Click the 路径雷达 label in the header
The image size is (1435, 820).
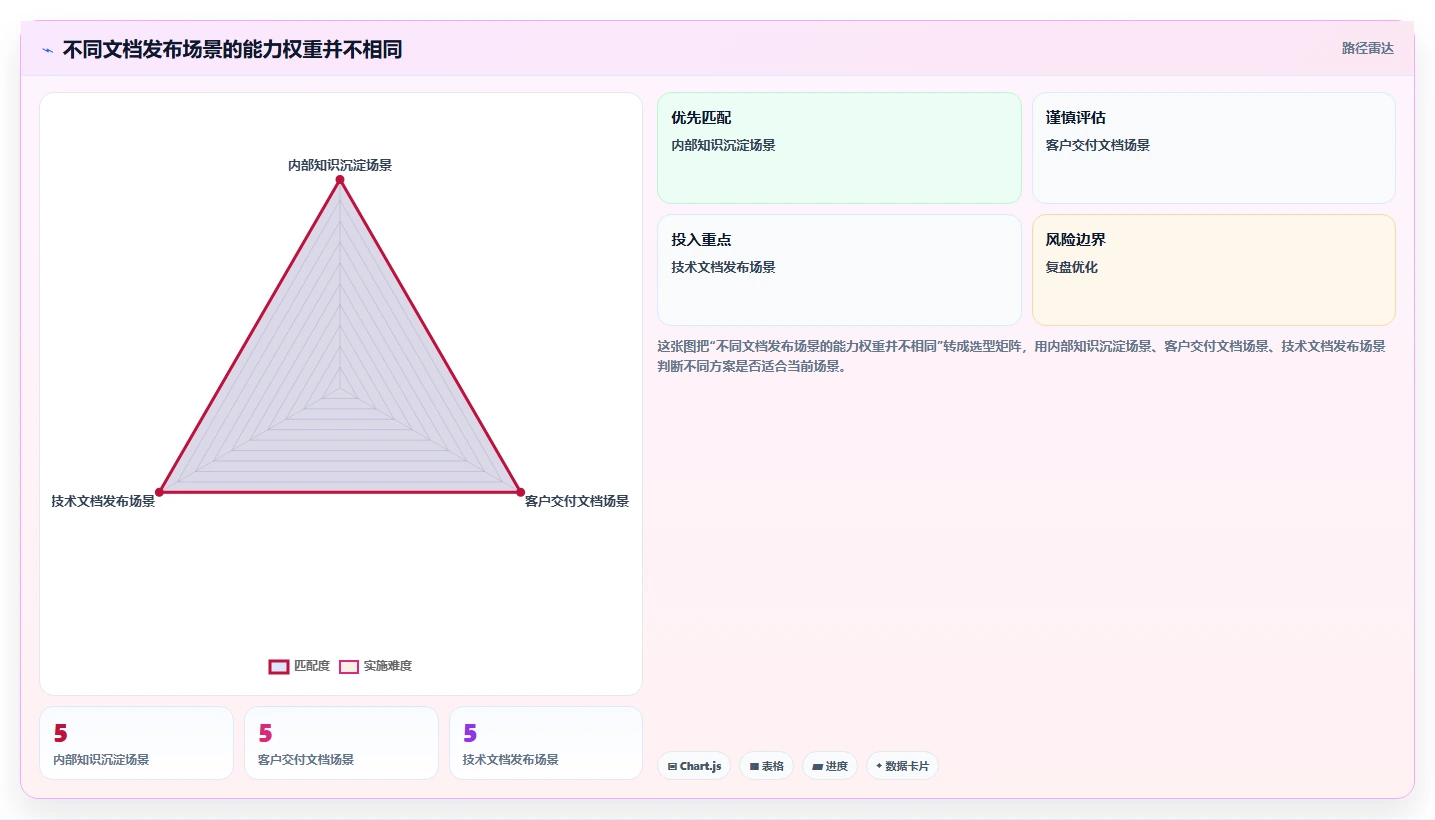click(x=1367, y=48)
